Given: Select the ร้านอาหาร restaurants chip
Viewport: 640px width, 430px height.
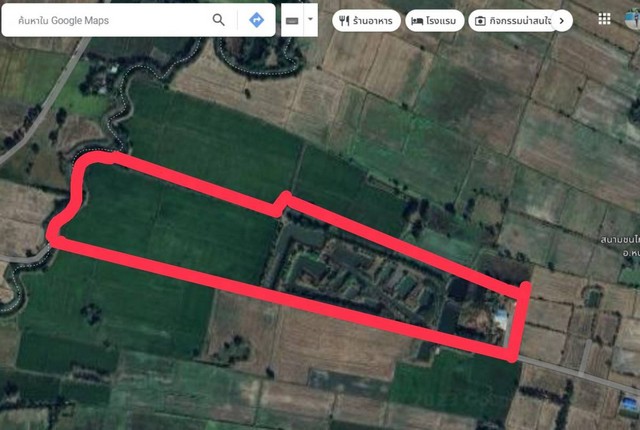Looking at the screenshot, I should [366, 21].
